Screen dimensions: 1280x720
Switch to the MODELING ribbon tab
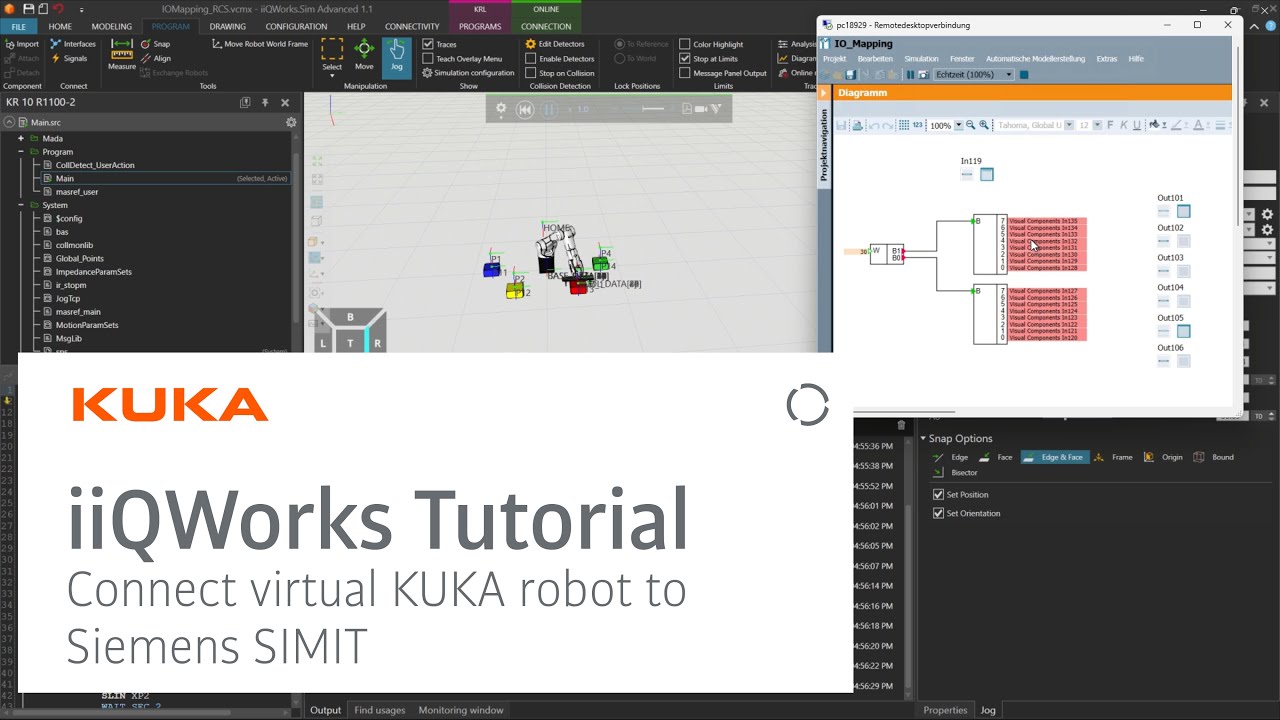pyautogui.click(x=111, y=27)
